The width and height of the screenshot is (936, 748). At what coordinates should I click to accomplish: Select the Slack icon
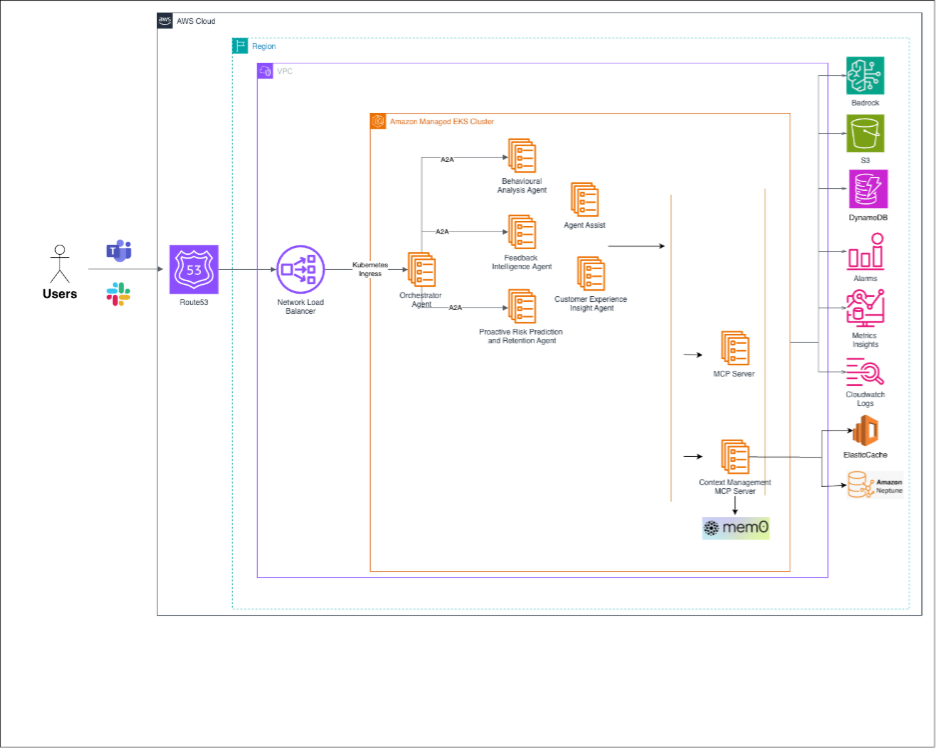pos(120,293)
